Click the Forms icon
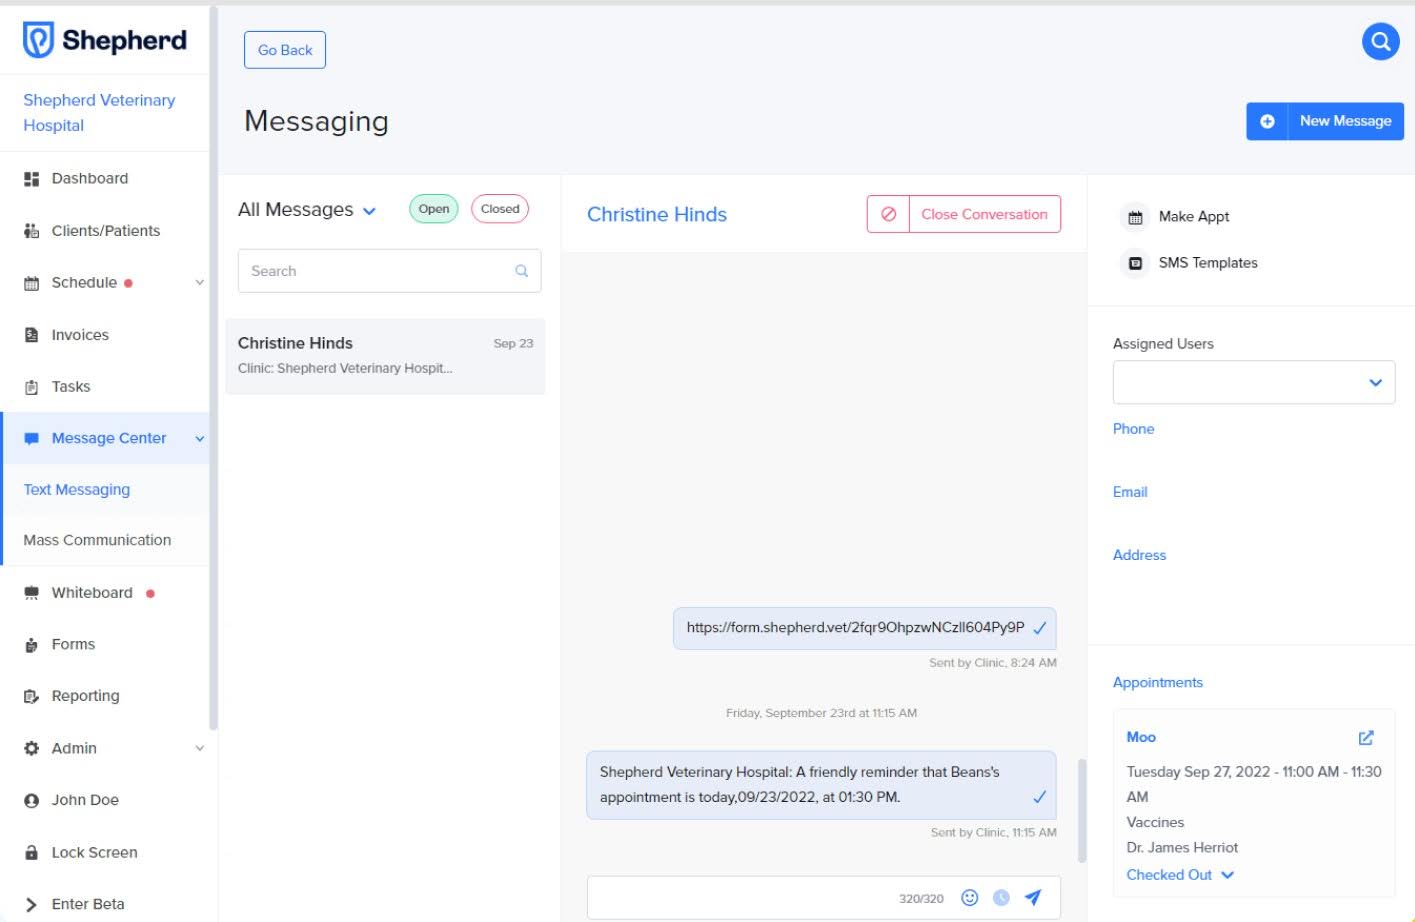 pyautogui.click(x=31, y=645)
